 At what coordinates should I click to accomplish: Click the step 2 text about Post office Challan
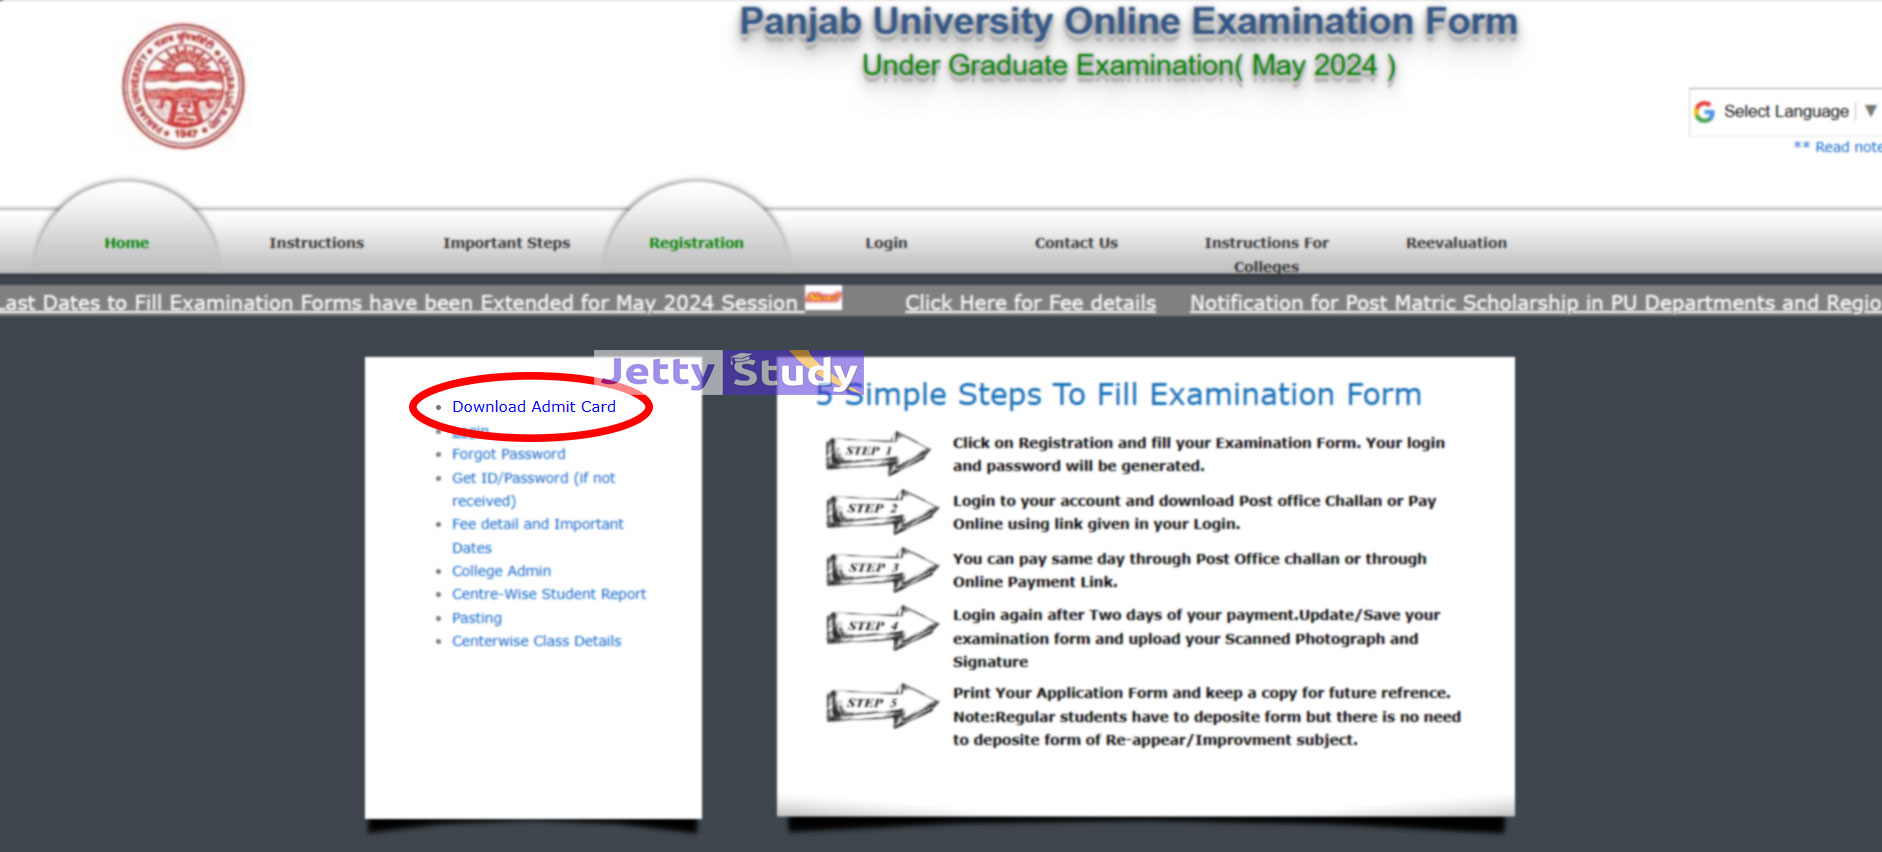1194,512
